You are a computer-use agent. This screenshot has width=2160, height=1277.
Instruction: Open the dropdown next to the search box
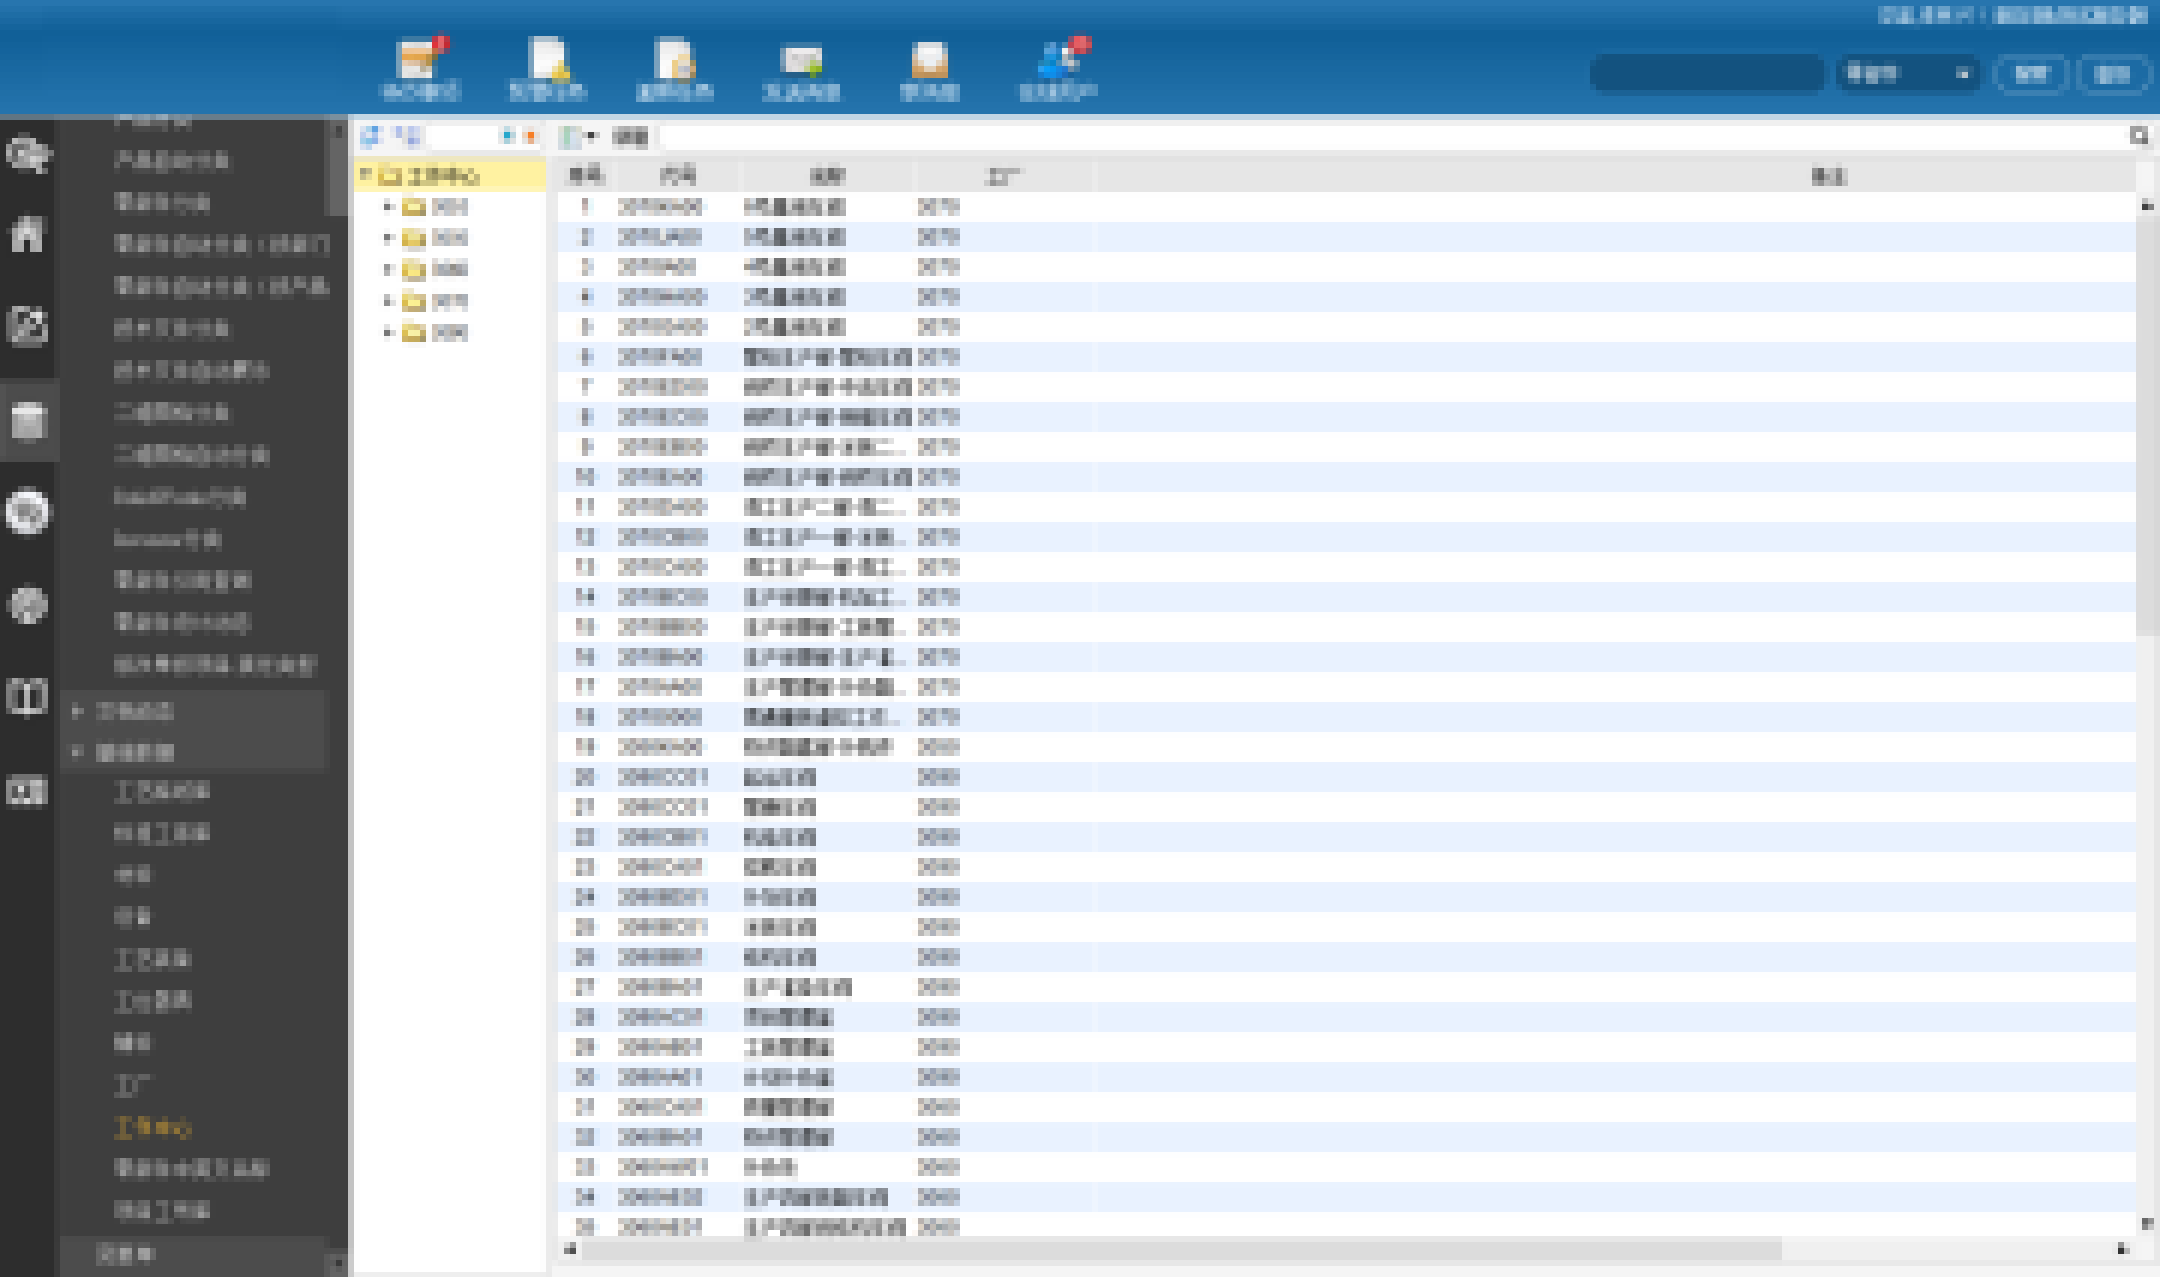1907,74
